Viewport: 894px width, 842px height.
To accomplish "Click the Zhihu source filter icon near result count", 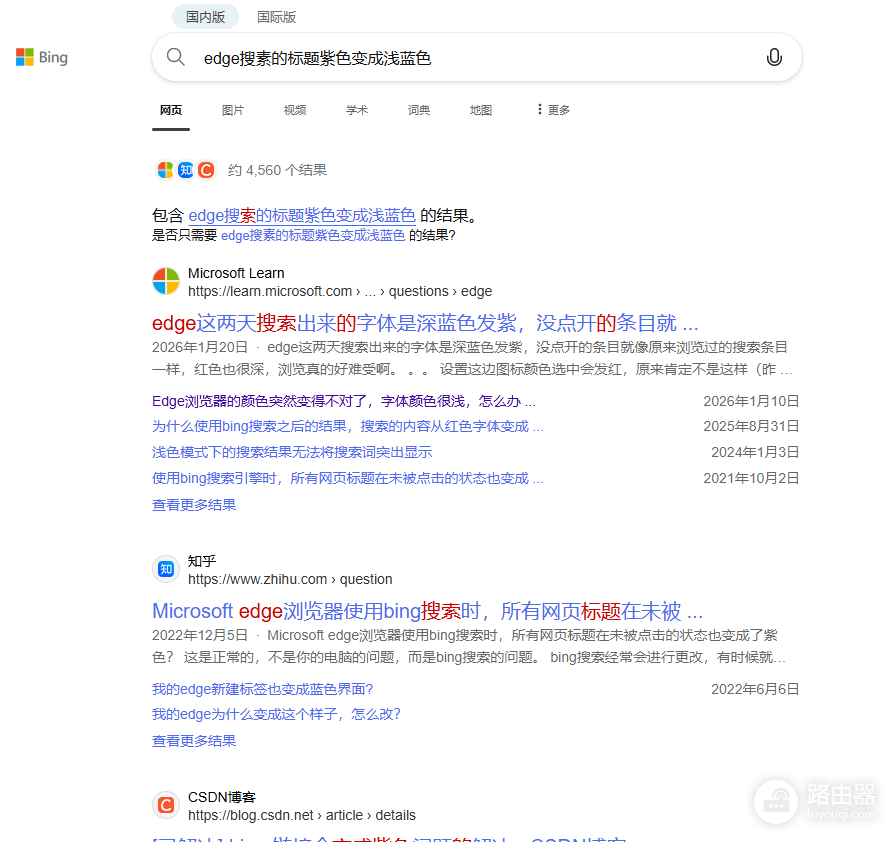I will 185,170.
